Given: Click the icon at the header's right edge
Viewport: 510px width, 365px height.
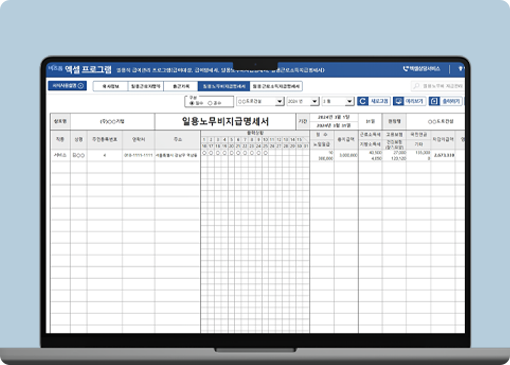Looking at the screenshot, I should click(461, 69).
